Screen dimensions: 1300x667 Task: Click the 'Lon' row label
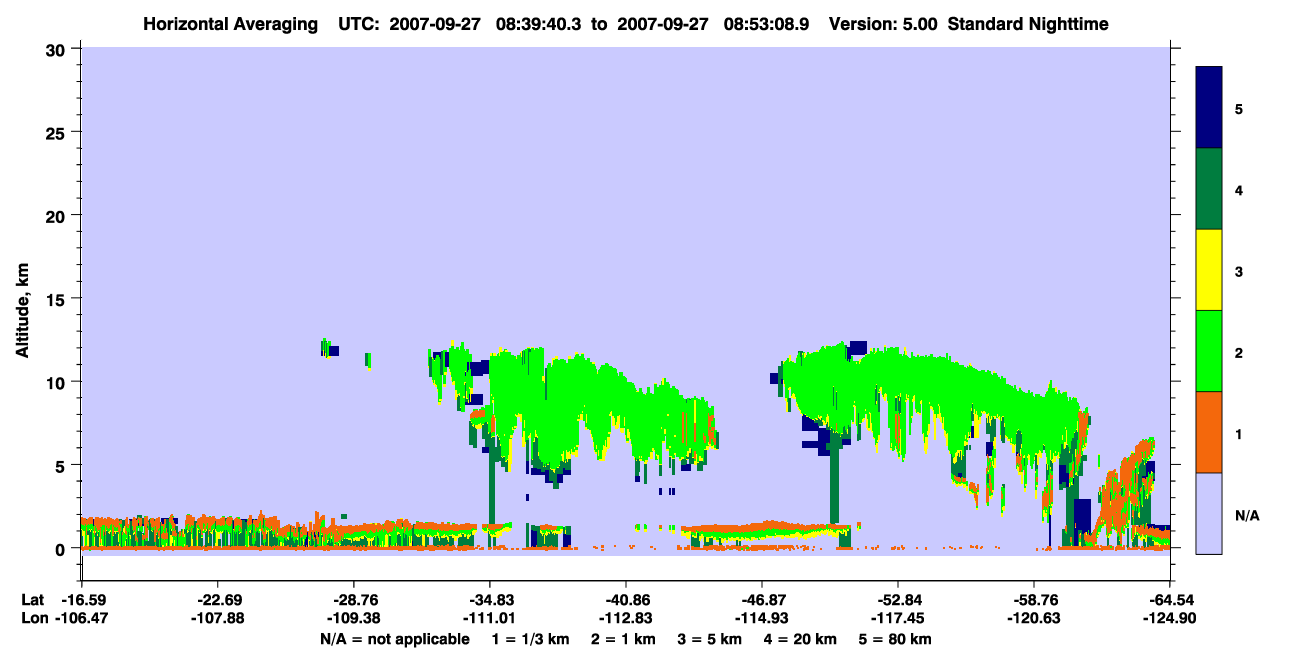click(x=34, y=618)
